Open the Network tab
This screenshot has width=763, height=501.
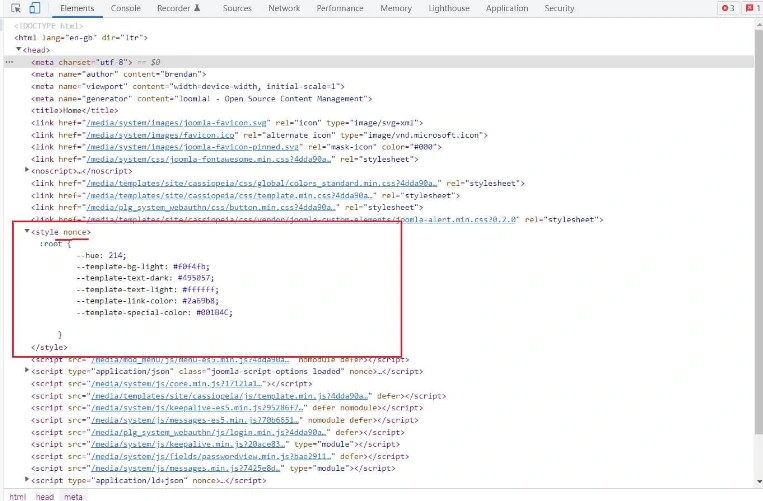pos(284,8)
